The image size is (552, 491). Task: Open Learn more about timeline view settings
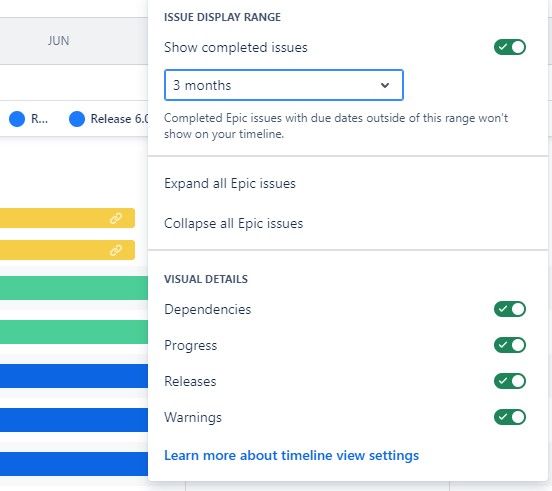[291, 455]
